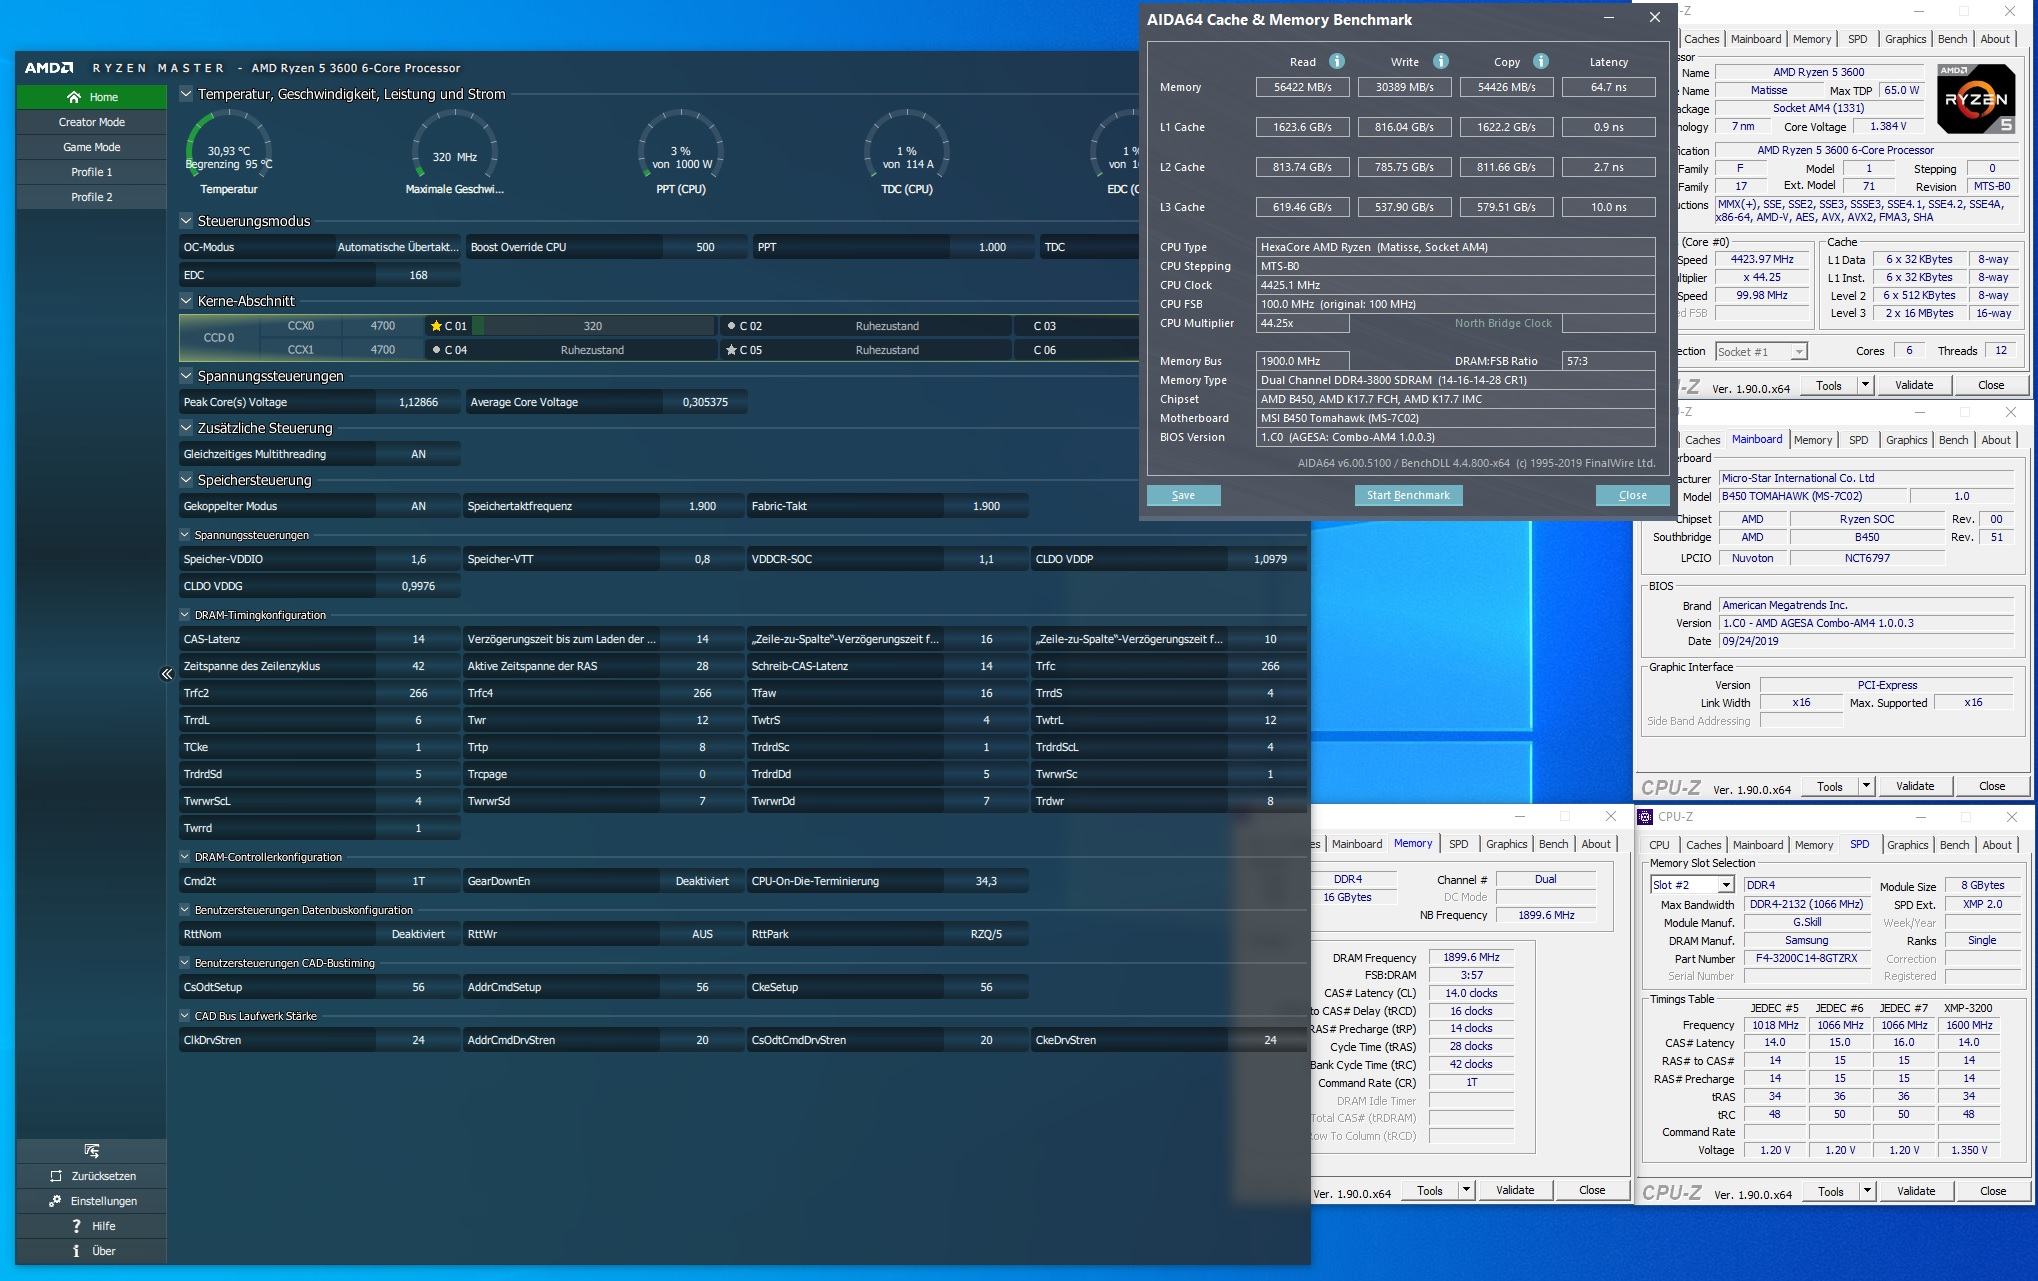The width and height of the screenshot is (2038, 1281).
Task: Click the Gleichzeitiges Multithreading AN value
Action: point(418,454)
